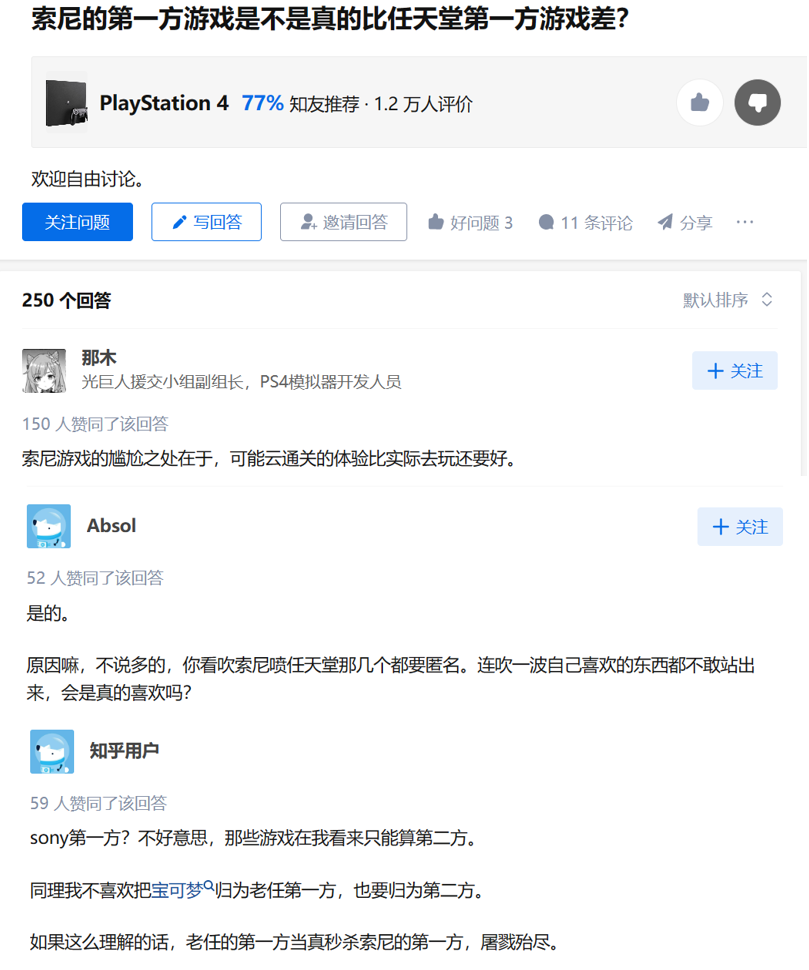Viewport: 809px width, 970px height.
Task: Follow user 那木 with 关注 button
Action: (734, 371)
